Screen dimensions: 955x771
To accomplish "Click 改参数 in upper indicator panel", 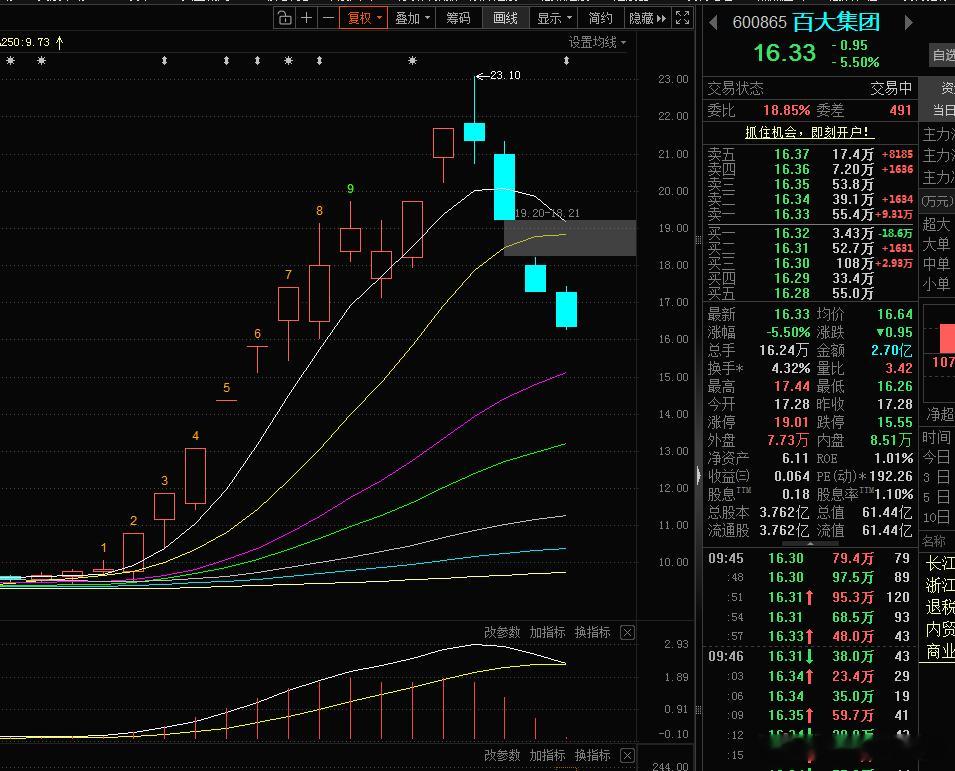I will coord(502,632).
